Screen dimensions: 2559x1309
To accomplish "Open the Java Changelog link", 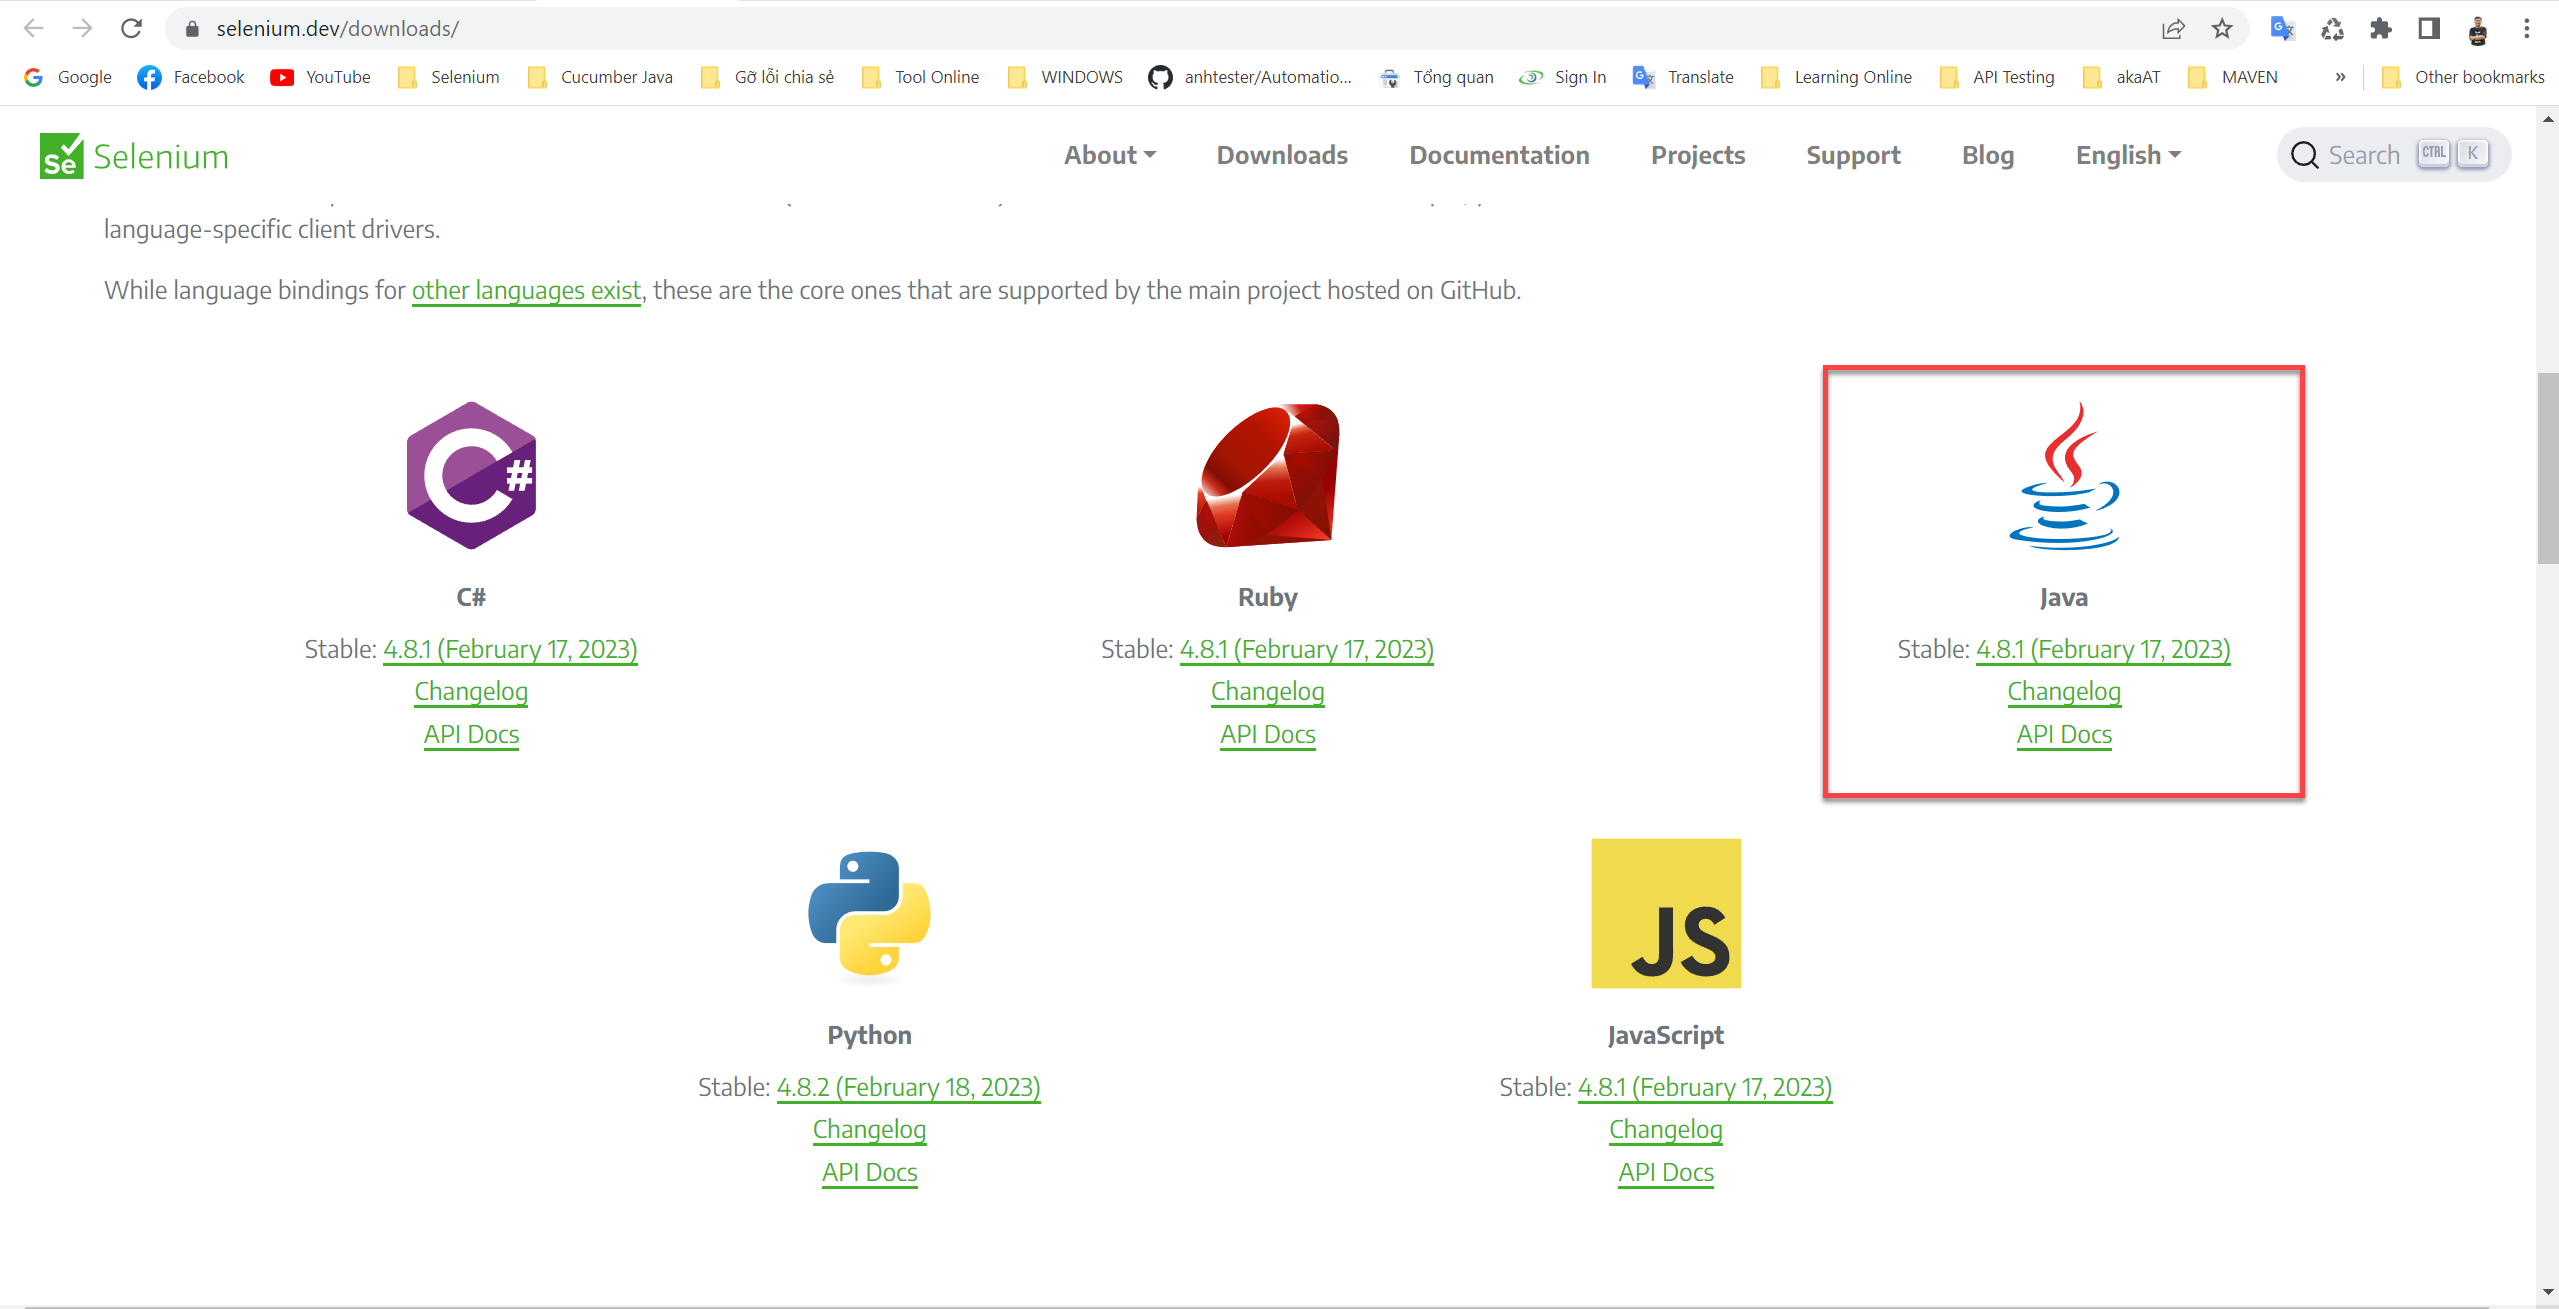I will click(2064, 691).
